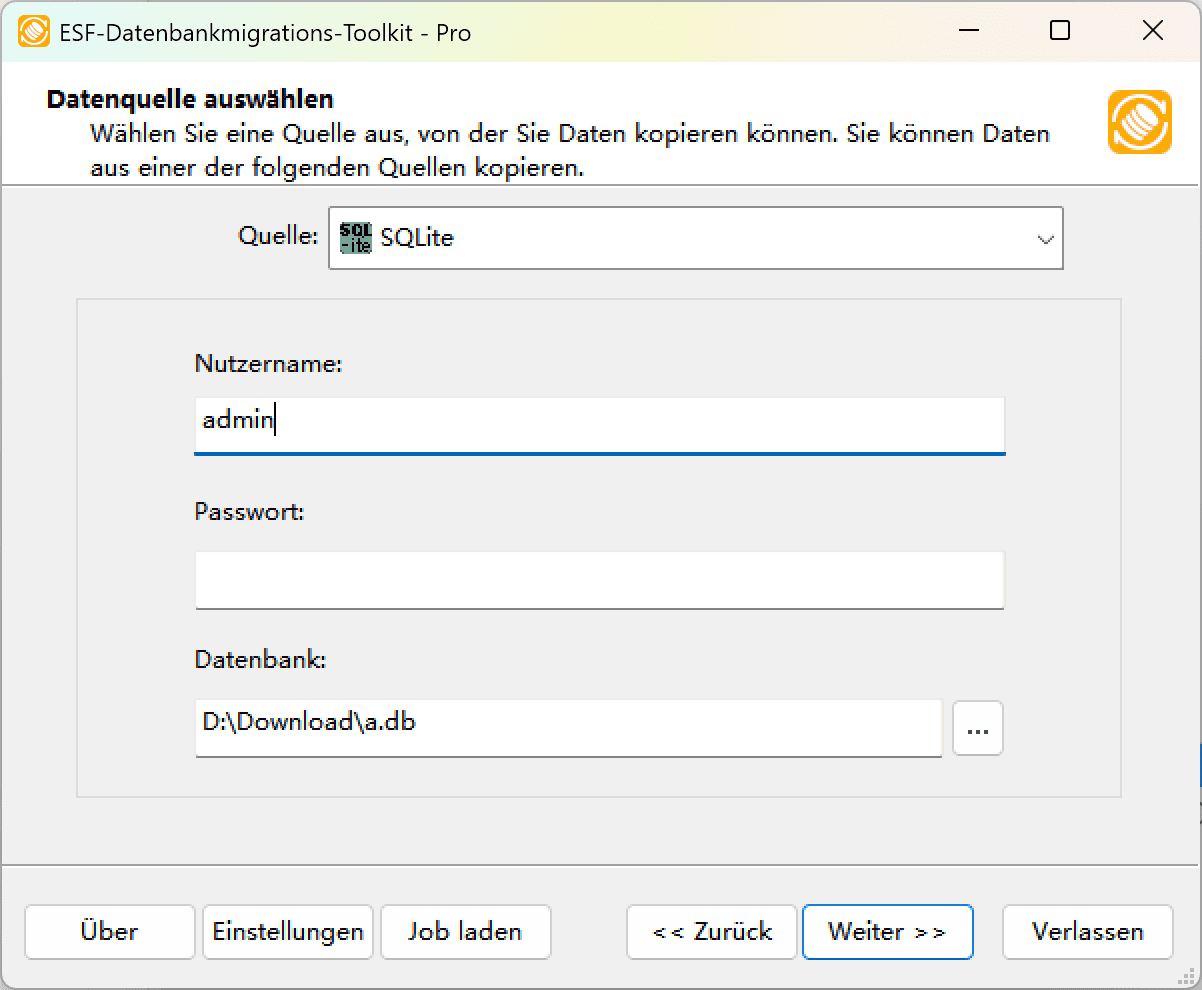This screenshot has width=1202, height=990.
Task: Click the chevron of the SQLite combo box
Action: [1046, 238]
